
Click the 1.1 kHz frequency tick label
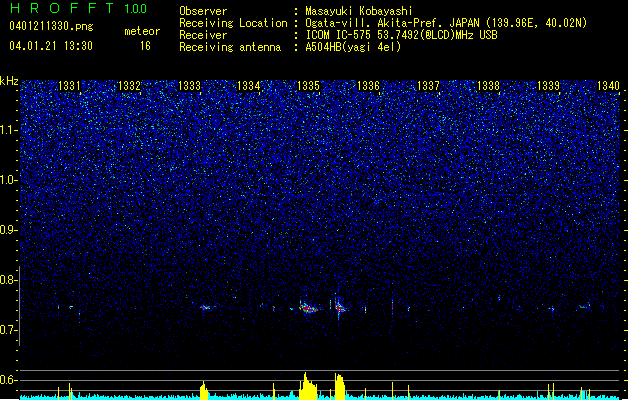click(8, 130)
